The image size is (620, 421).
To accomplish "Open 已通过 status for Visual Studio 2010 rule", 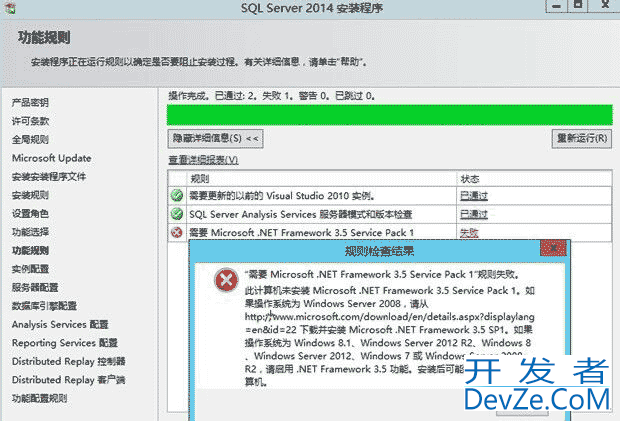I will click(473, 195).
